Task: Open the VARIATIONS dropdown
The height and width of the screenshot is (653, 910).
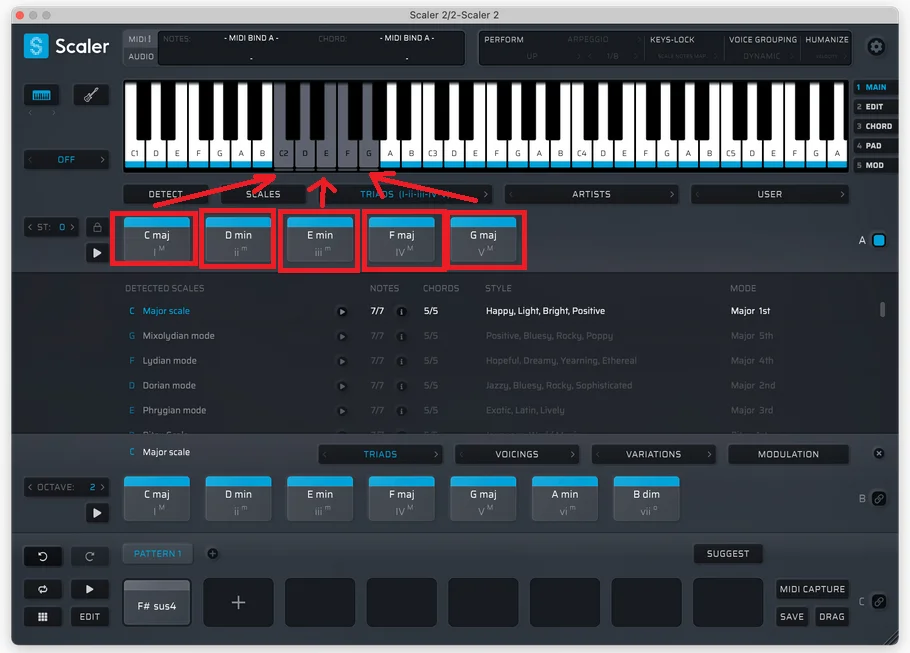Action: (x=653, y=454)
